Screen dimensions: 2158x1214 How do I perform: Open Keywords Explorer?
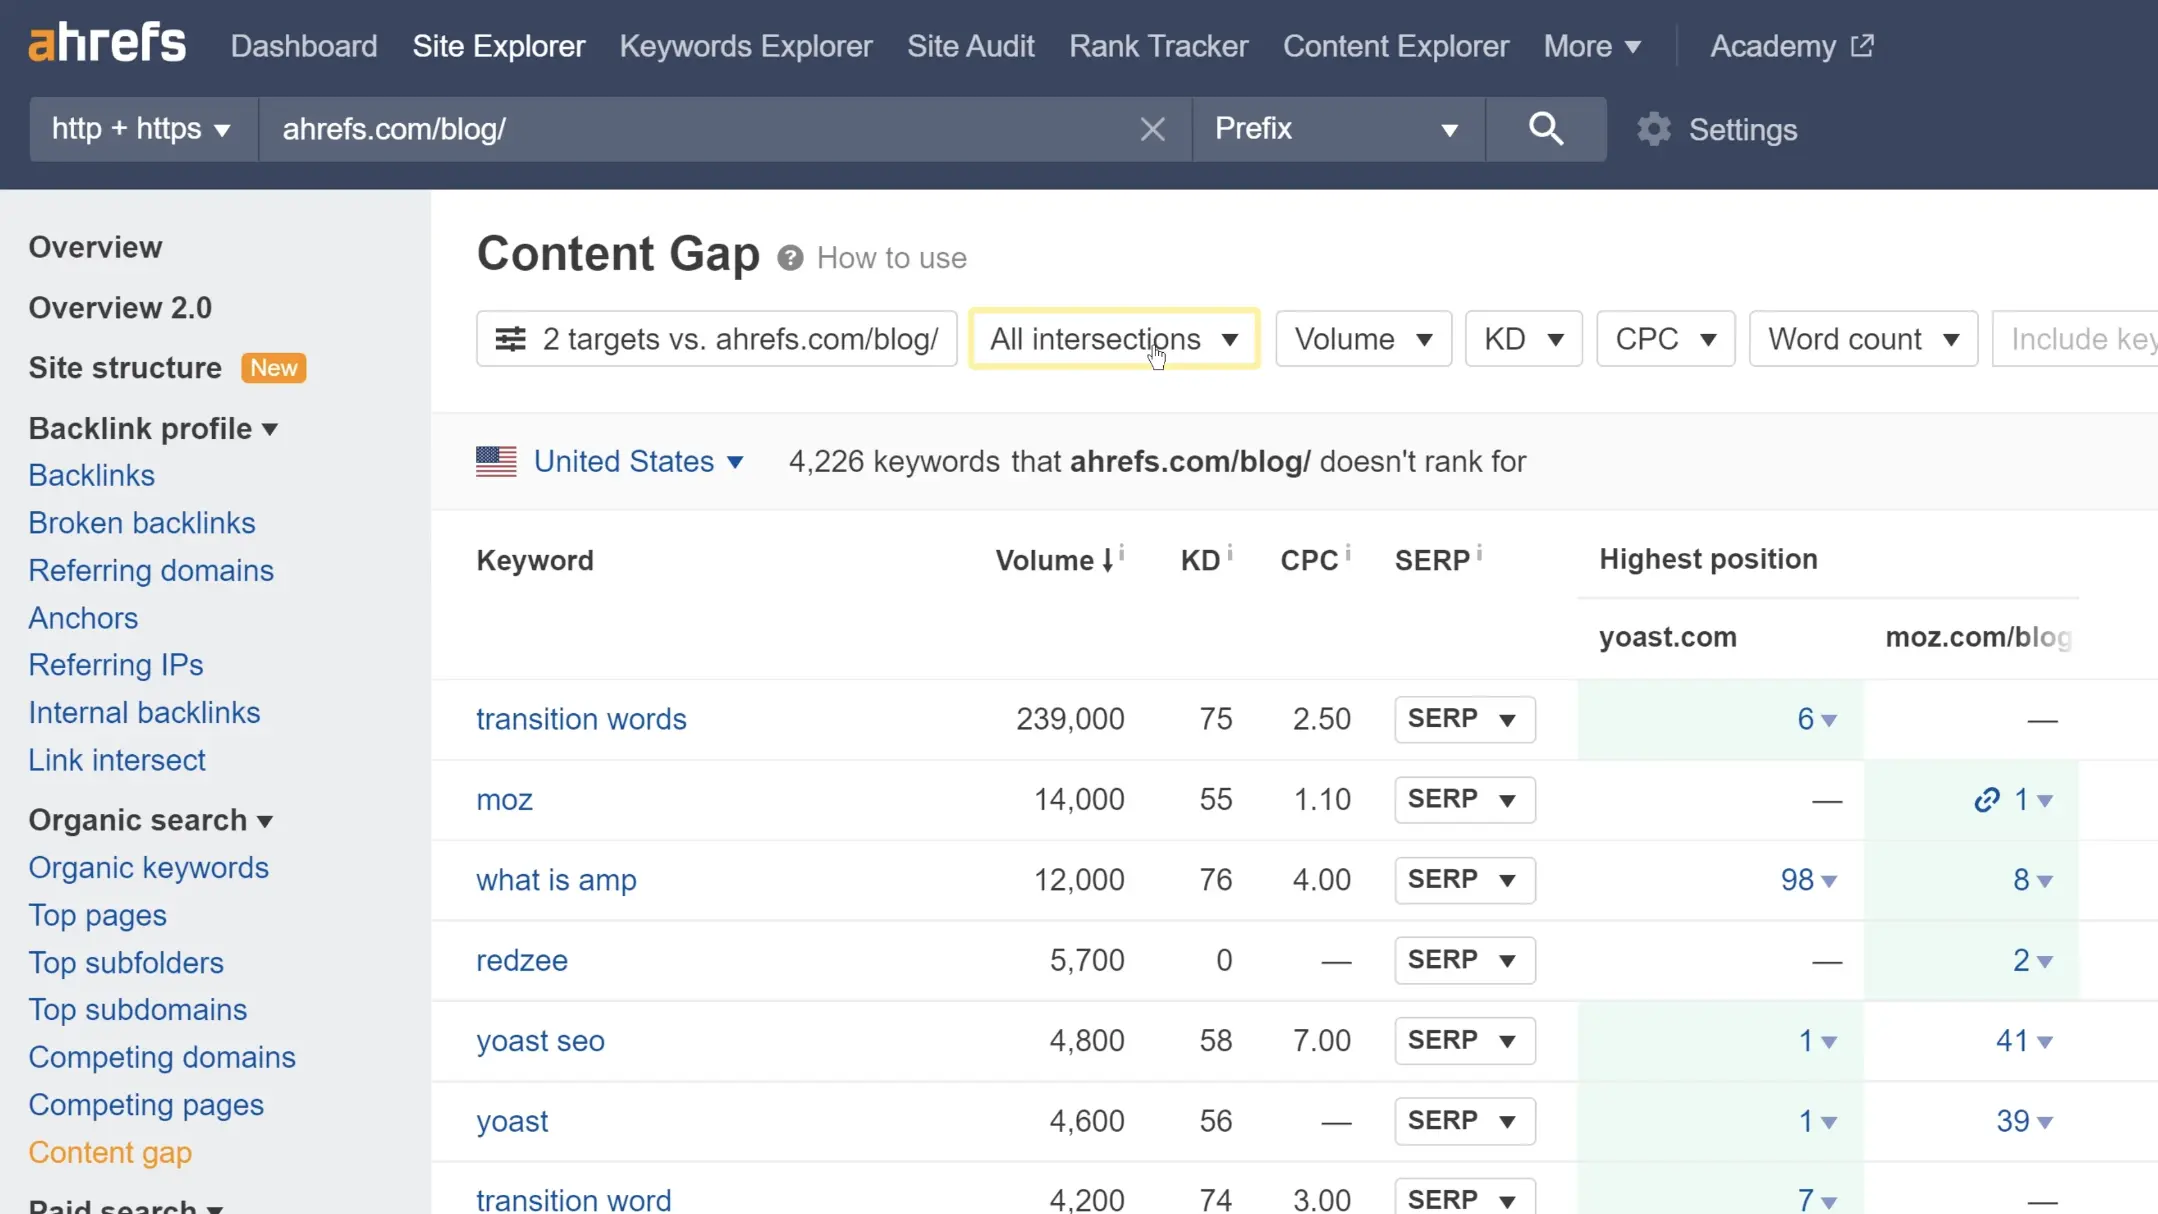pyautogui.click(x=746, y=46)
